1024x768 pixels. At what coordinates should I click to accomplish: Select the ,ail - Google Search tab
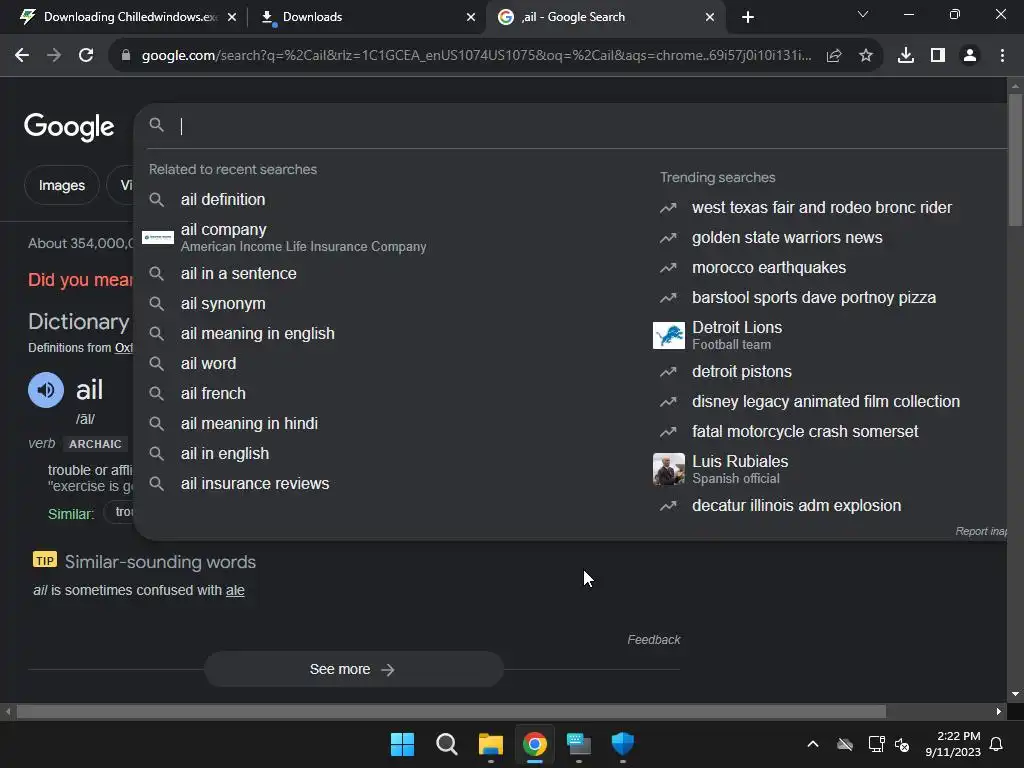point(604,17)
